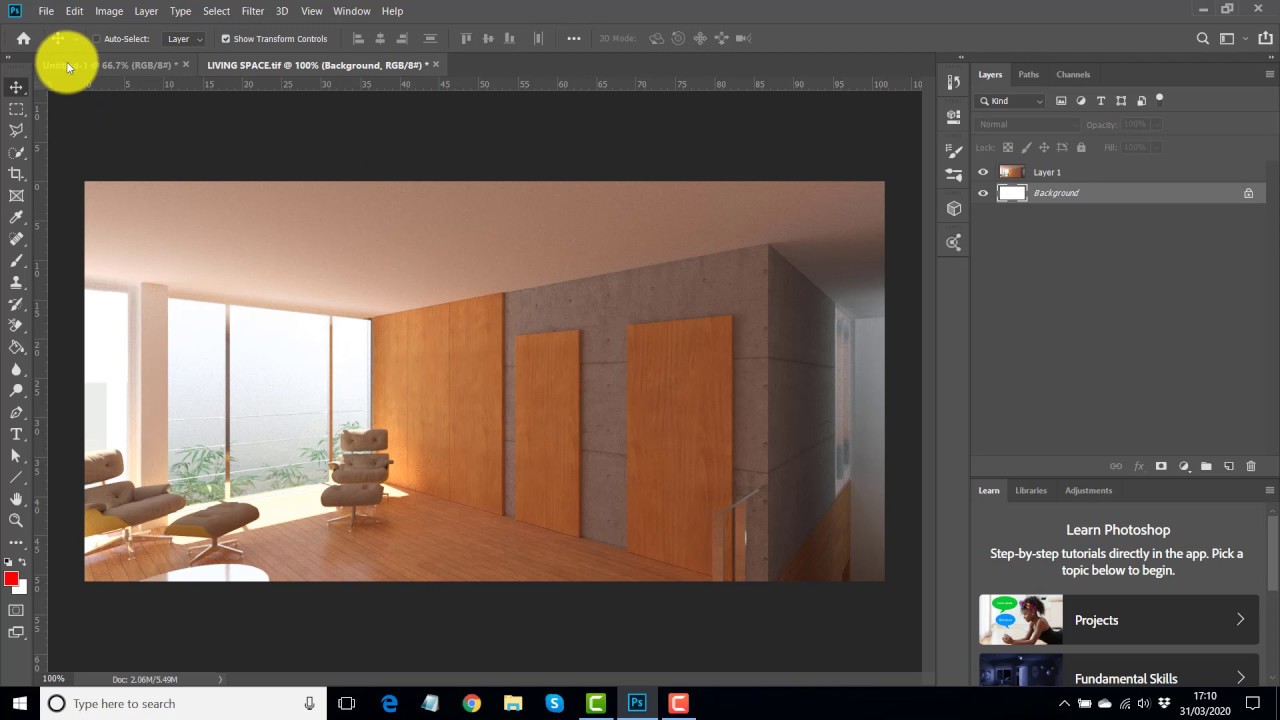Click the Home button in options bar
This screenshot has width=1280, height=720.
[x=24, y=39]
